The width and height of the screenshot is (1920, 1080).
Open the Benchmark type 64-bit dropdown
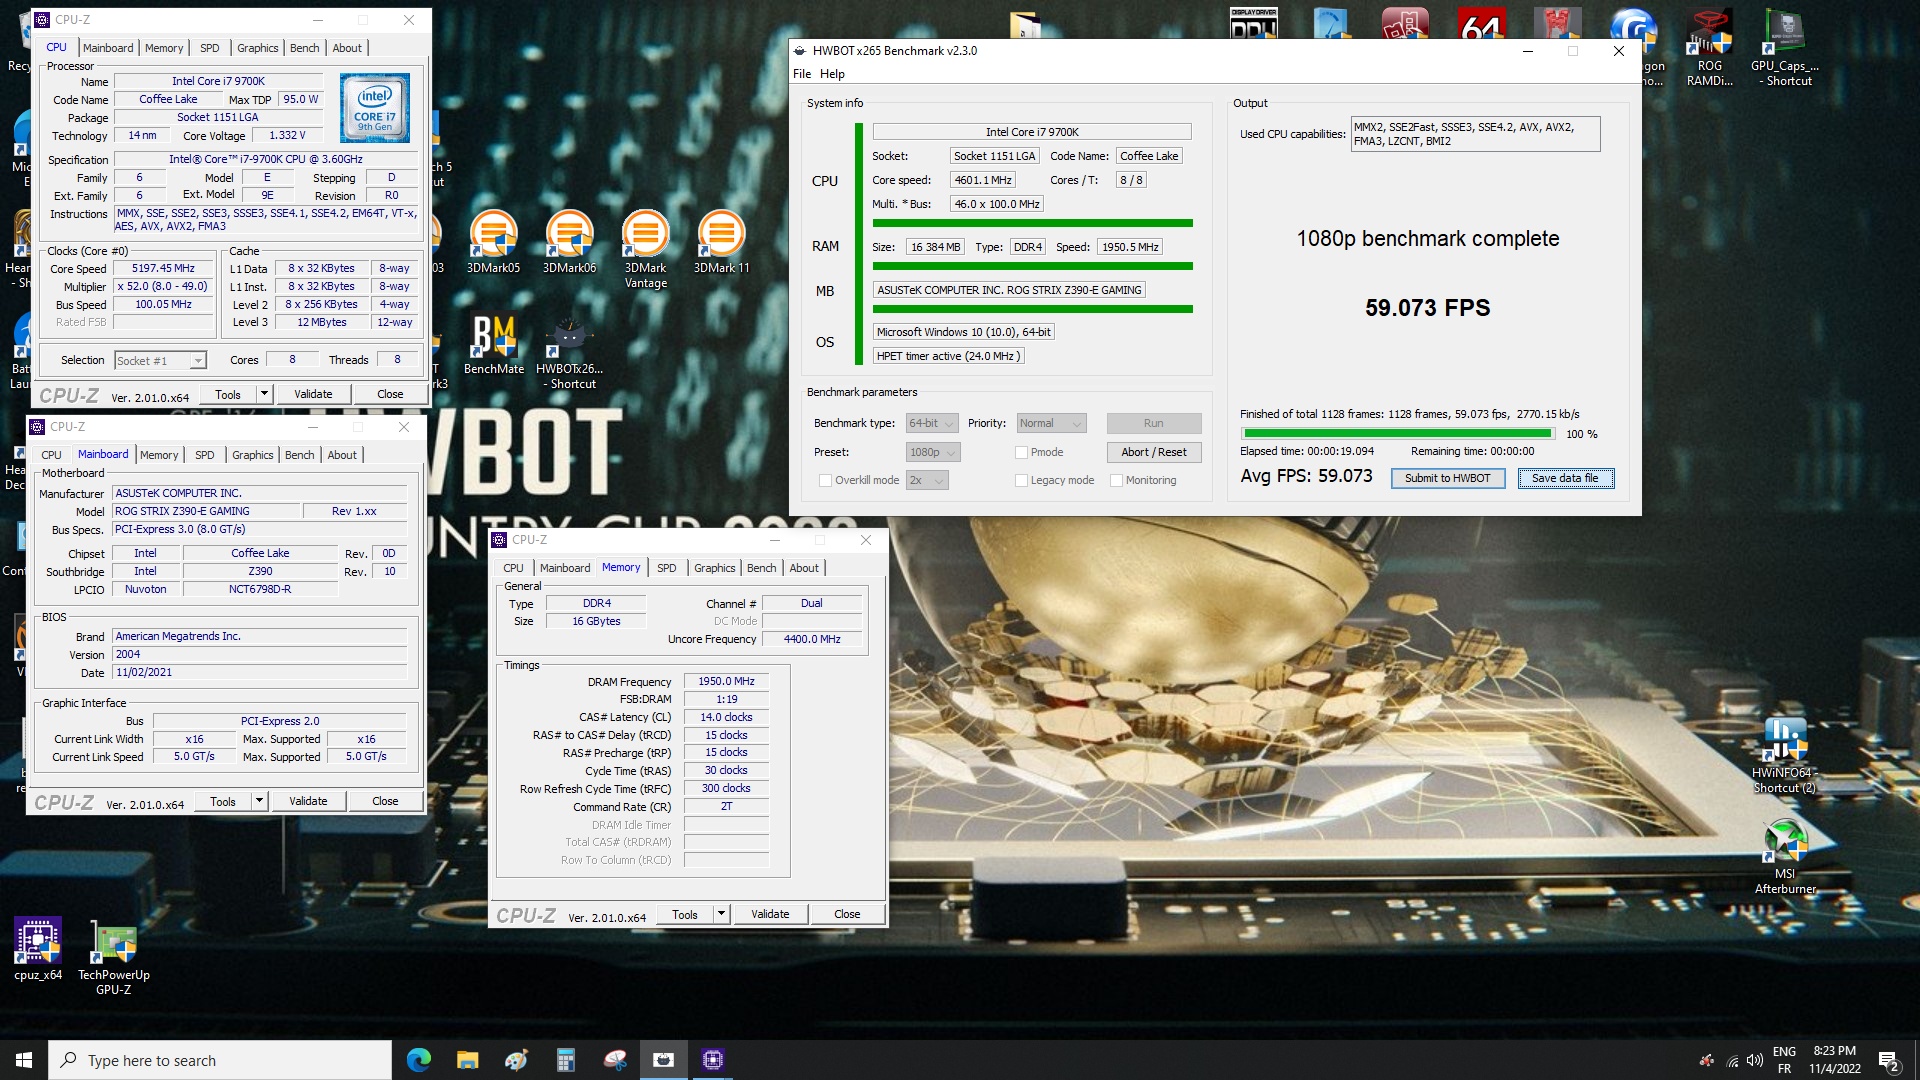click(x=932, y=423)
